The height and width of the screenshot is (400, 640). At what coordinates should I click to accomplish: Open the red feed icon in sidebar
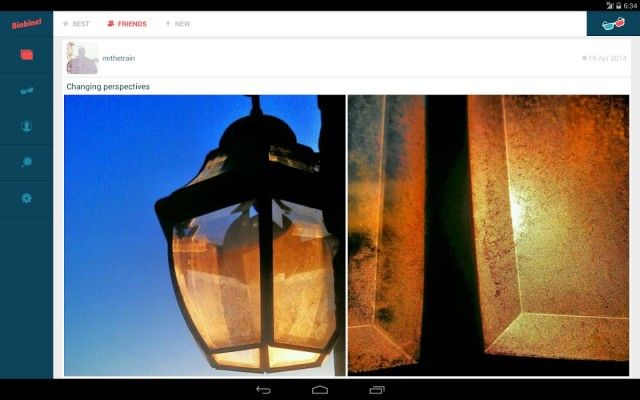[x=27, y=55]
